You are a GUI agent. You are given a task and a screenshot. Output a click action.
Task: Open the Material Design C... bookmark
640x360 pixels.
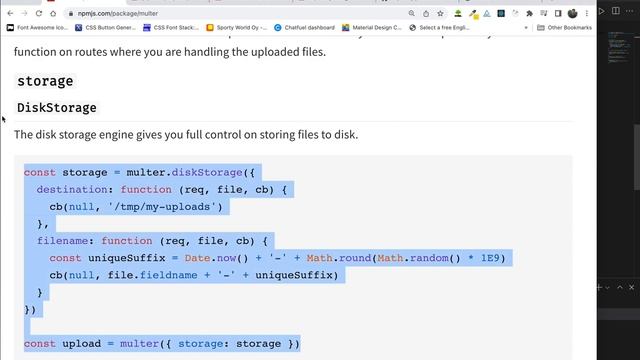pos(372,28)
